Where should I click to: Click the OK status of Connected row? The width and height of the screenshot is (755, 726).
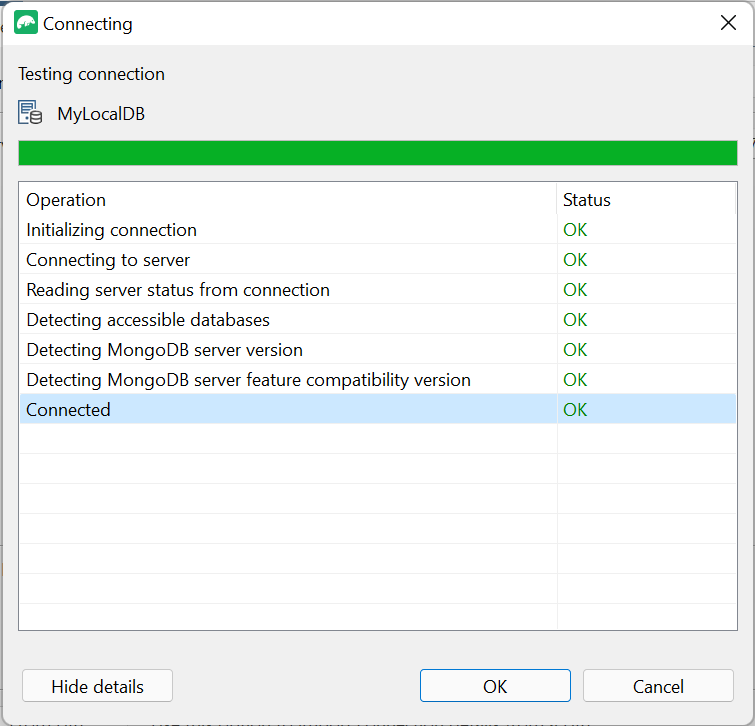tap(575, 410)
